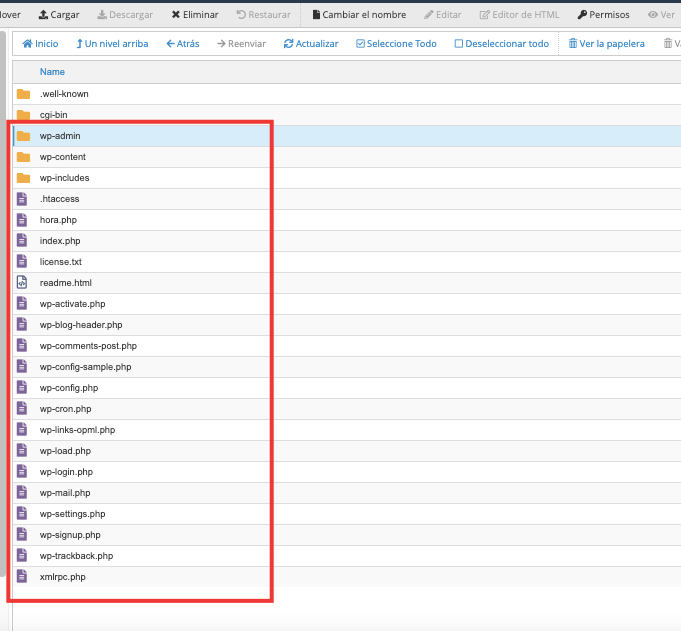Check Seleccione Todo
This screenshot has width=681, height=631.
click(x=396, y=44)
